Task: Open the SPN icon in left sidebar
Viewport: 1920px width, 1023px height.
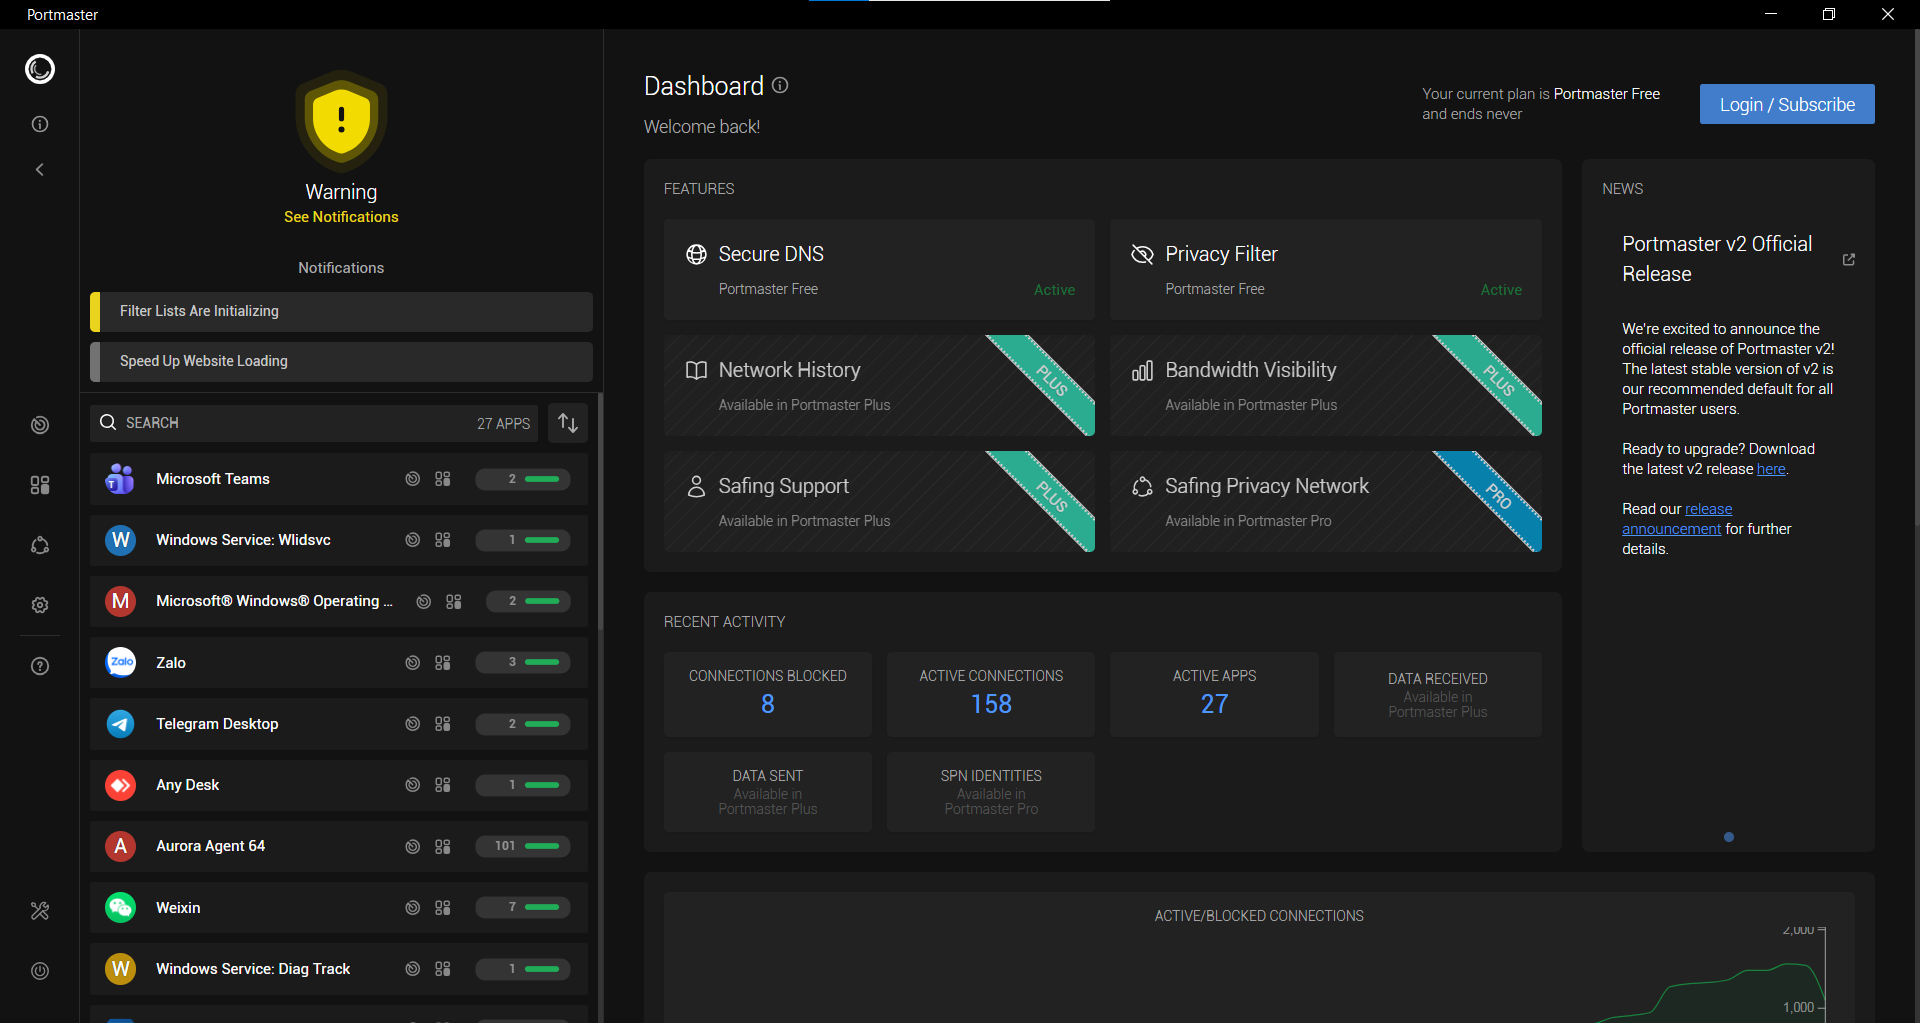Action: (40, 545)
